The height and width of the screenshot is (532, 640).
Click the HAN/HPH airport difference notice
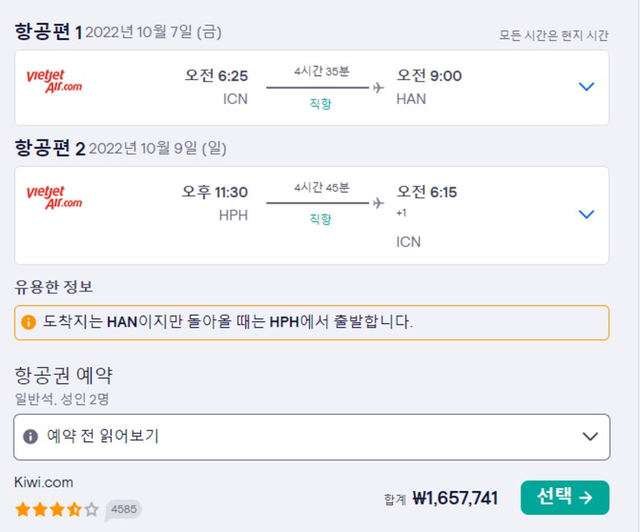click(310, 323)
